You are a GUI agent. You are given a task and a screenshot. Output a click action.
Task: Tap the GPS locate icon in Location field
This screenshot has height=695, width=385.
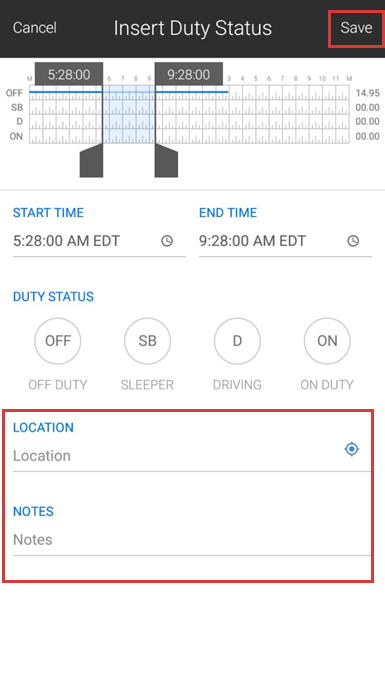coord(352,449)
